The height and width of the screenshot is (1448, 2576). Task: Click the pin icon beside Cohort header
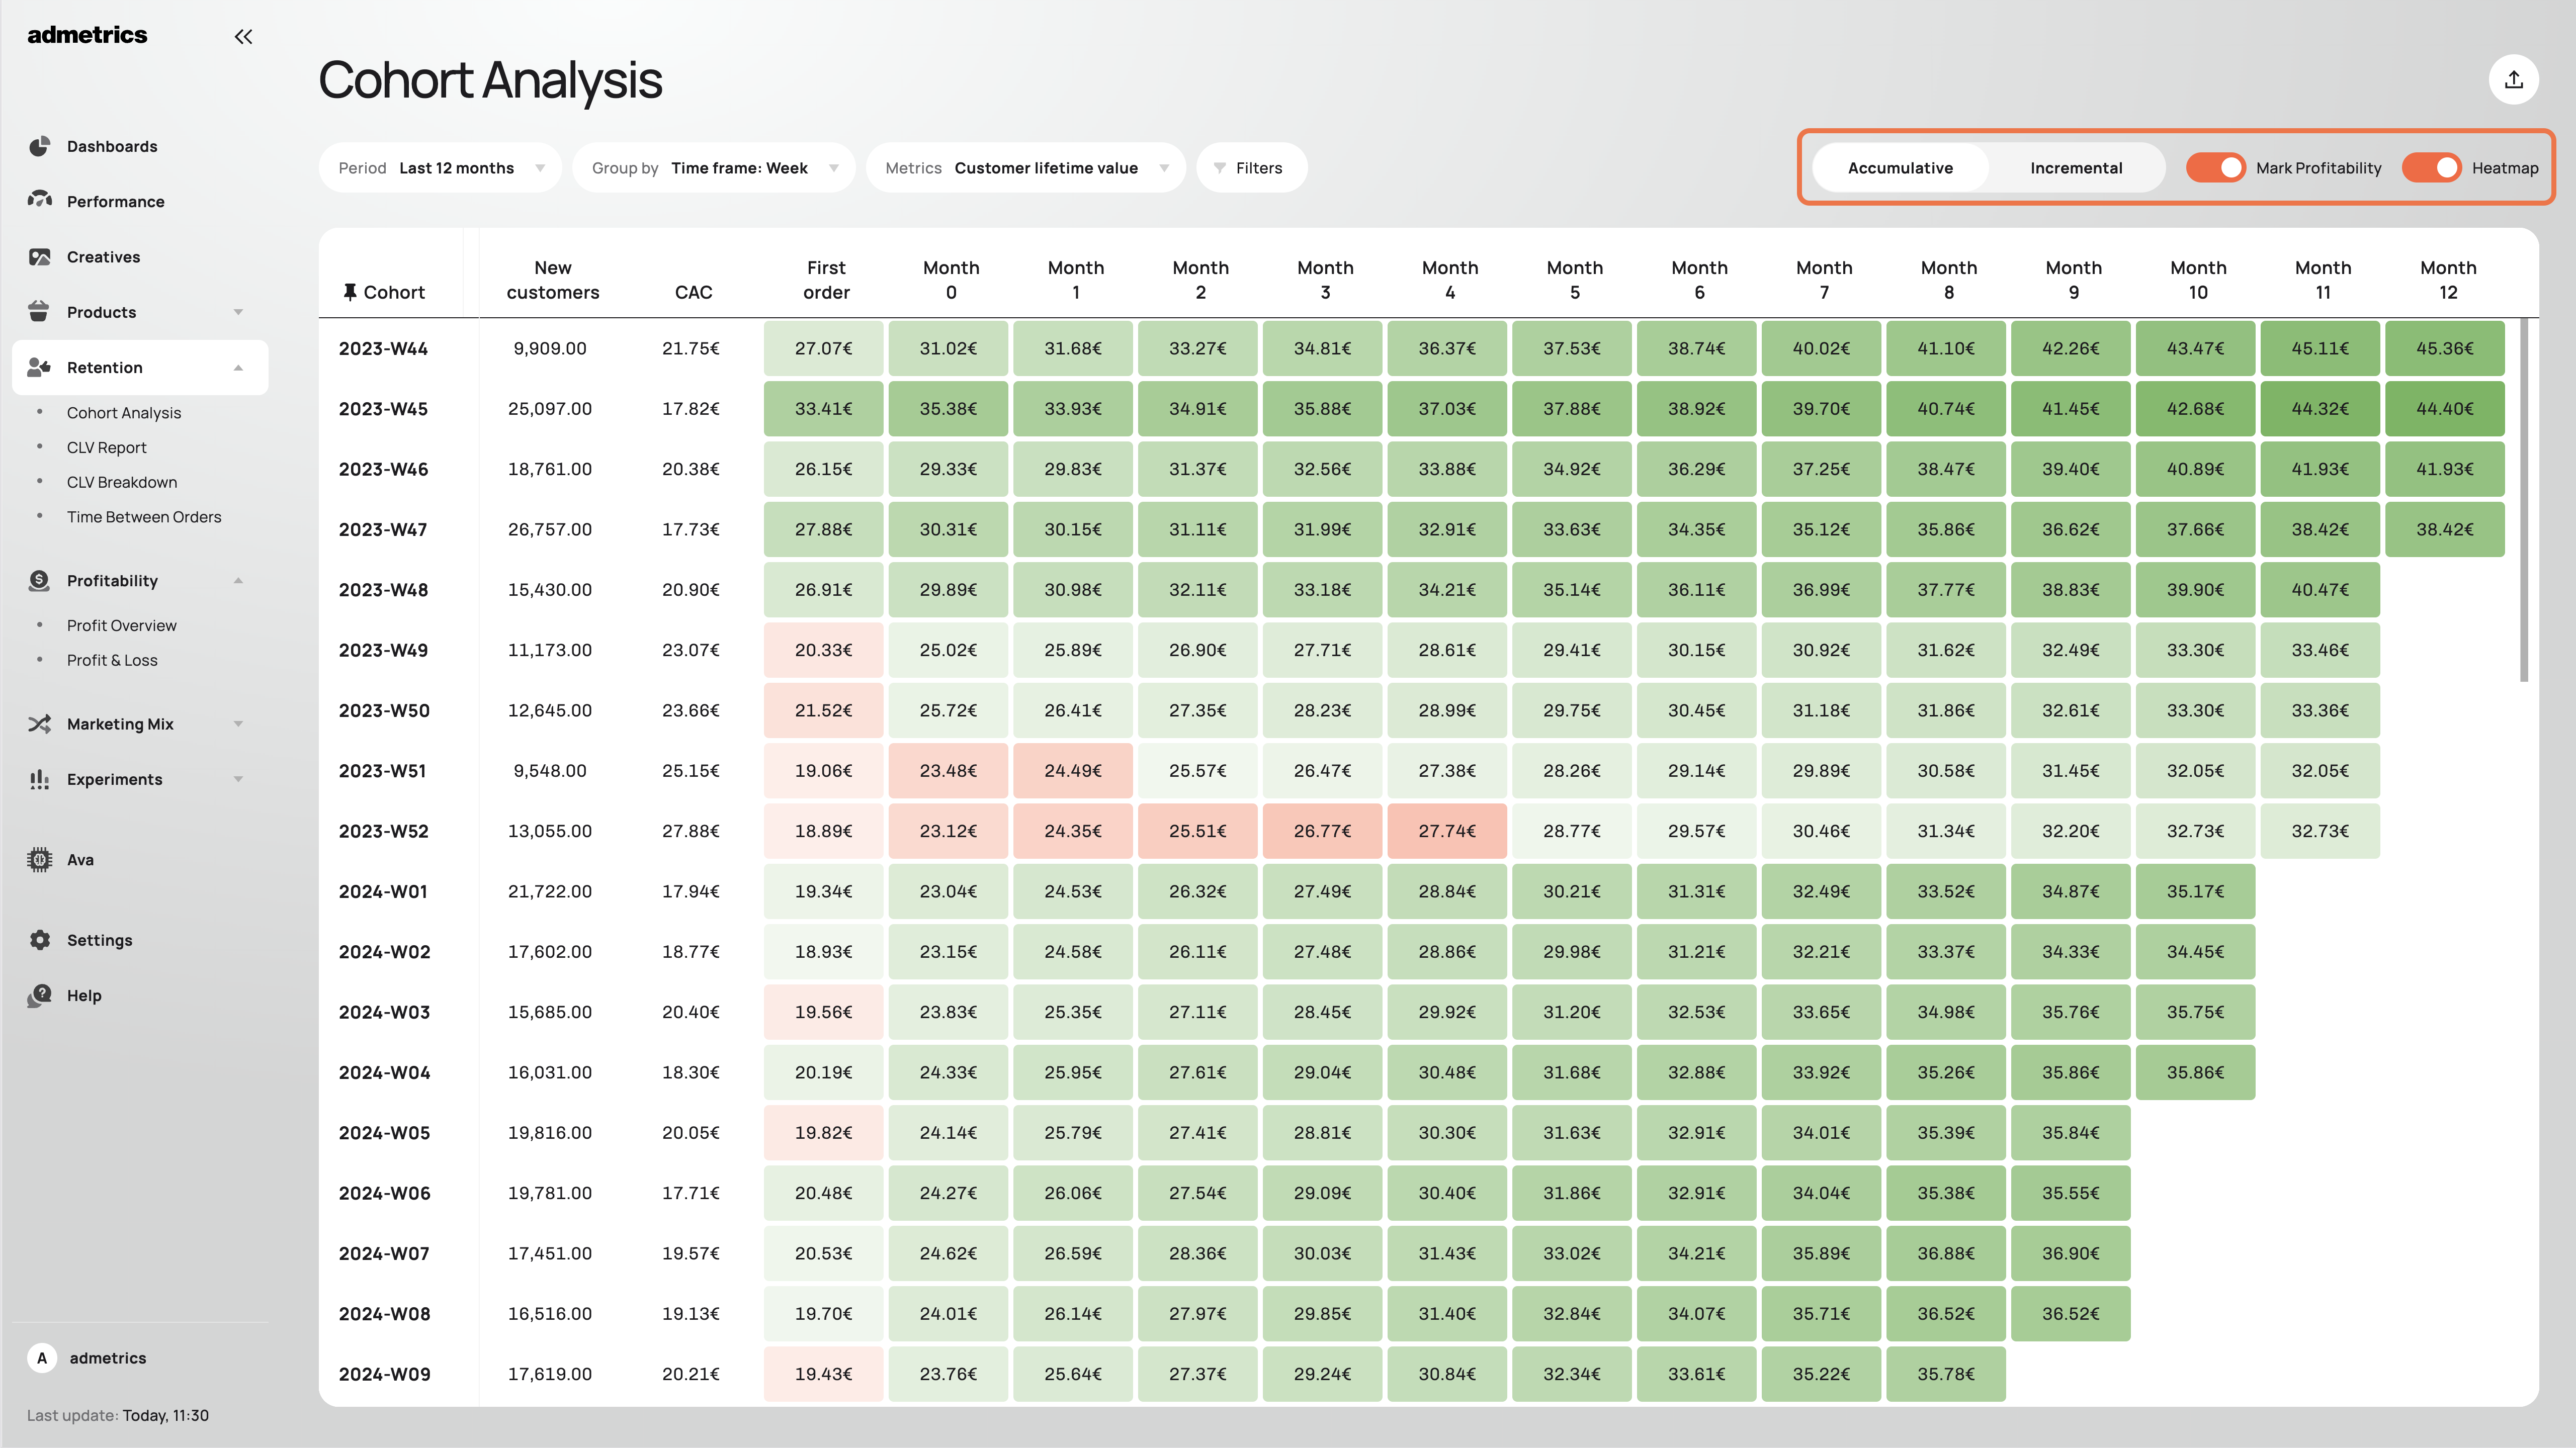349,292
